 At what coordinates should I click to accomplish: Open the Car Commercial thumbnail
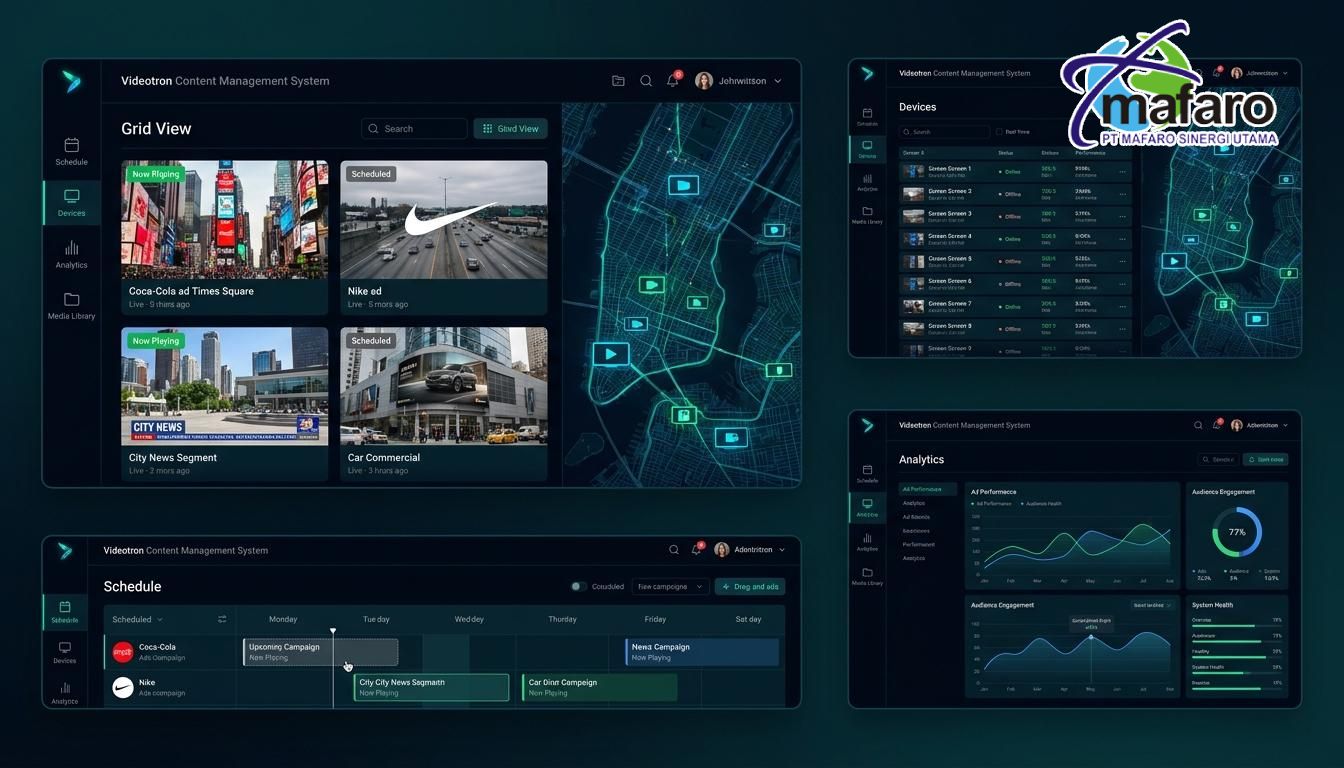(444, 386)
